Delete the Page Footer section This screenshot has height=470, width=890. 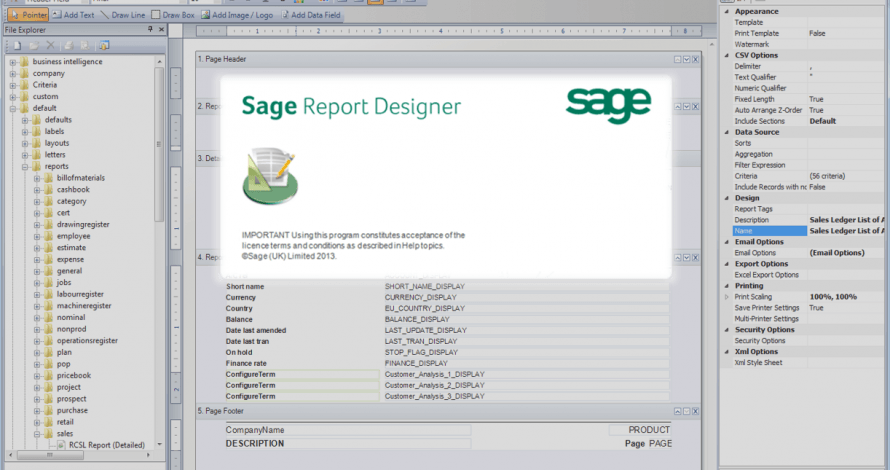click(695, 411)
